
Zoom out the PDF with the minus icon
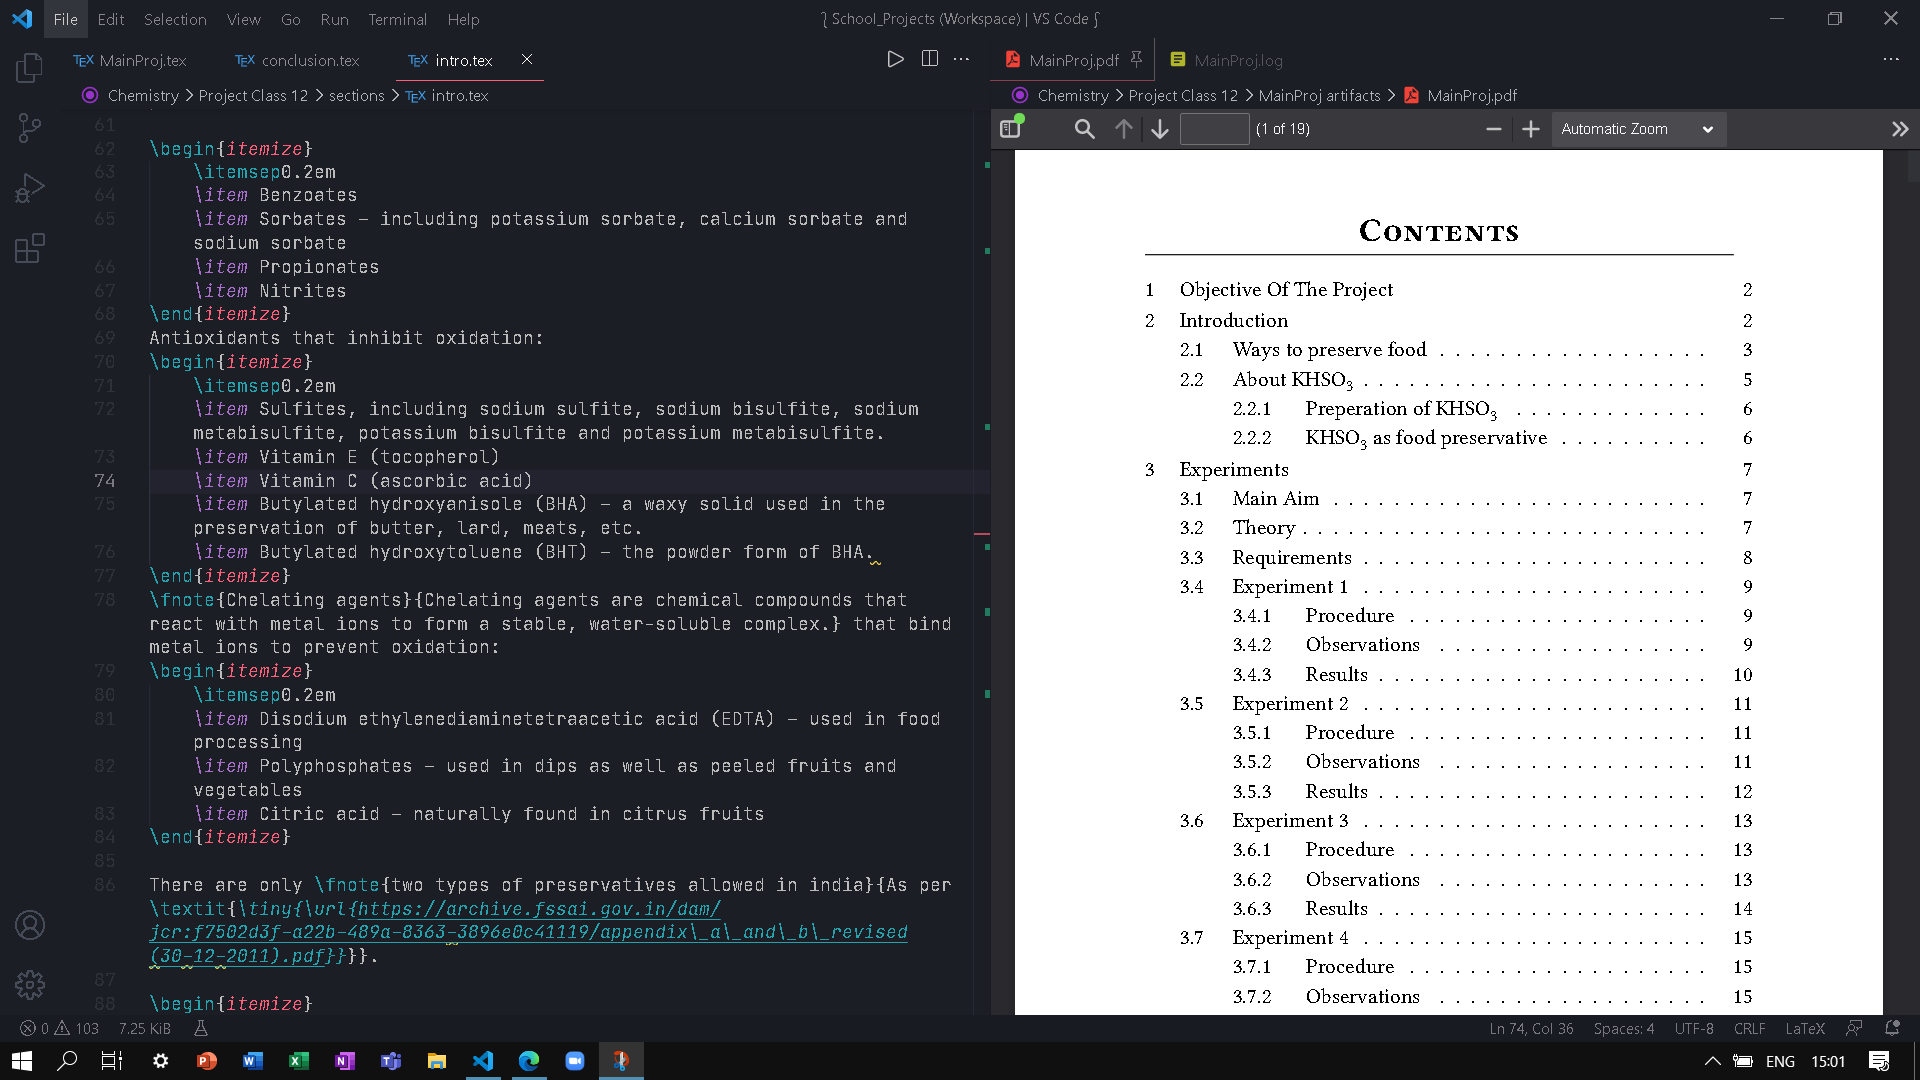tap(1493, 128)
